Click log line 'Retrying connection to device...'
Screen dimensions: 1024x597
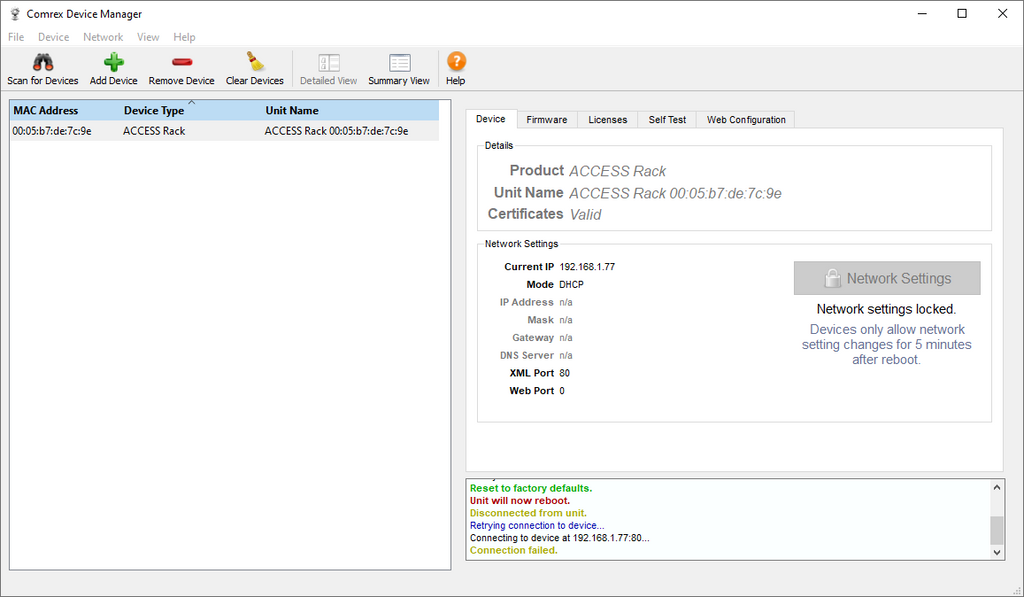coord(537,525)
